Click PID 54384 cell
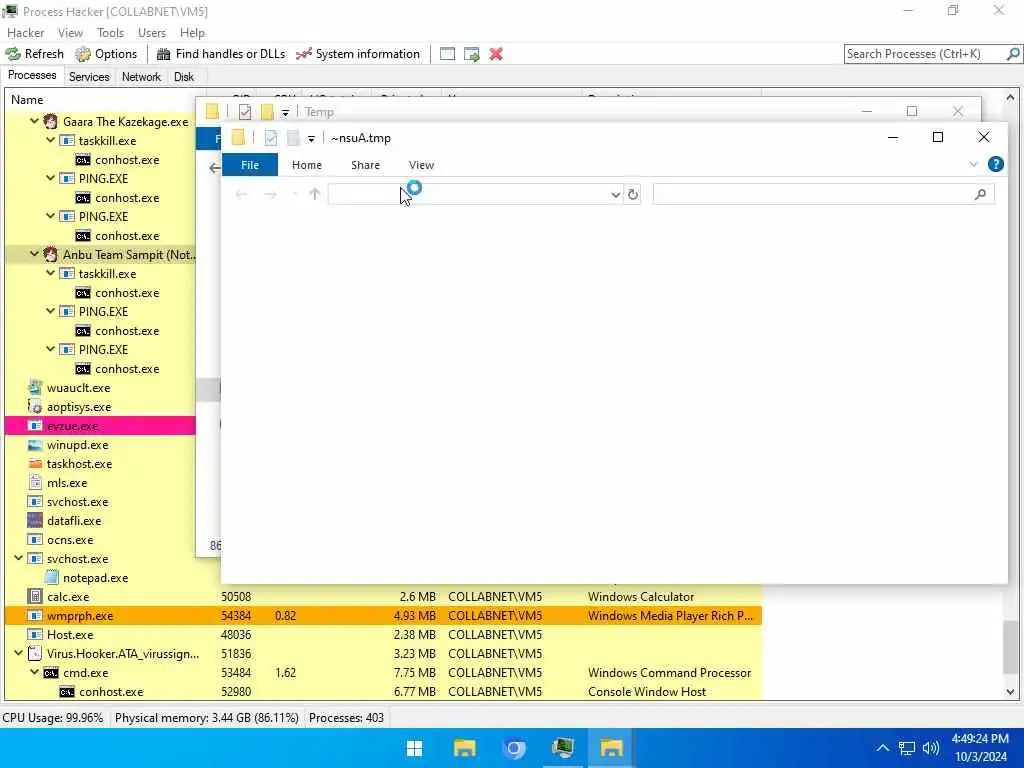The height and width of the screenshot is (768, 1024). coord(236,616)
